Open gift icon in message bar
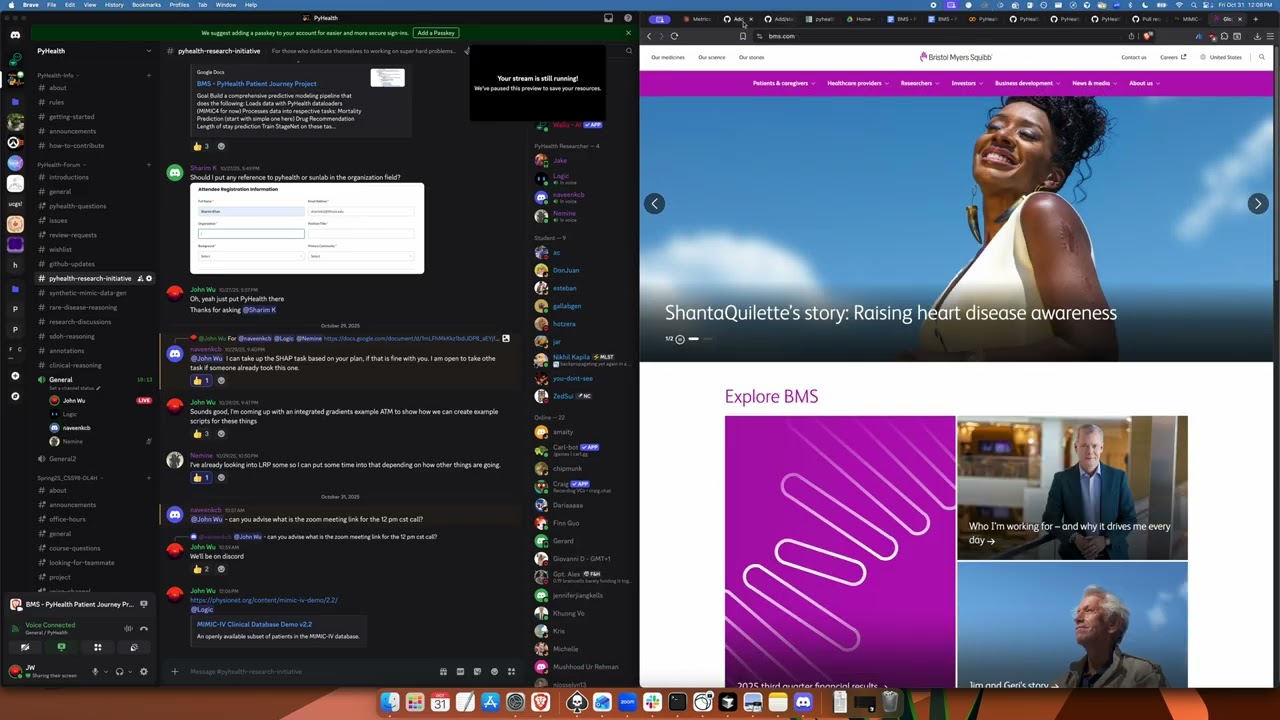Screen dimensions: 1280x720 pos(443,671)
